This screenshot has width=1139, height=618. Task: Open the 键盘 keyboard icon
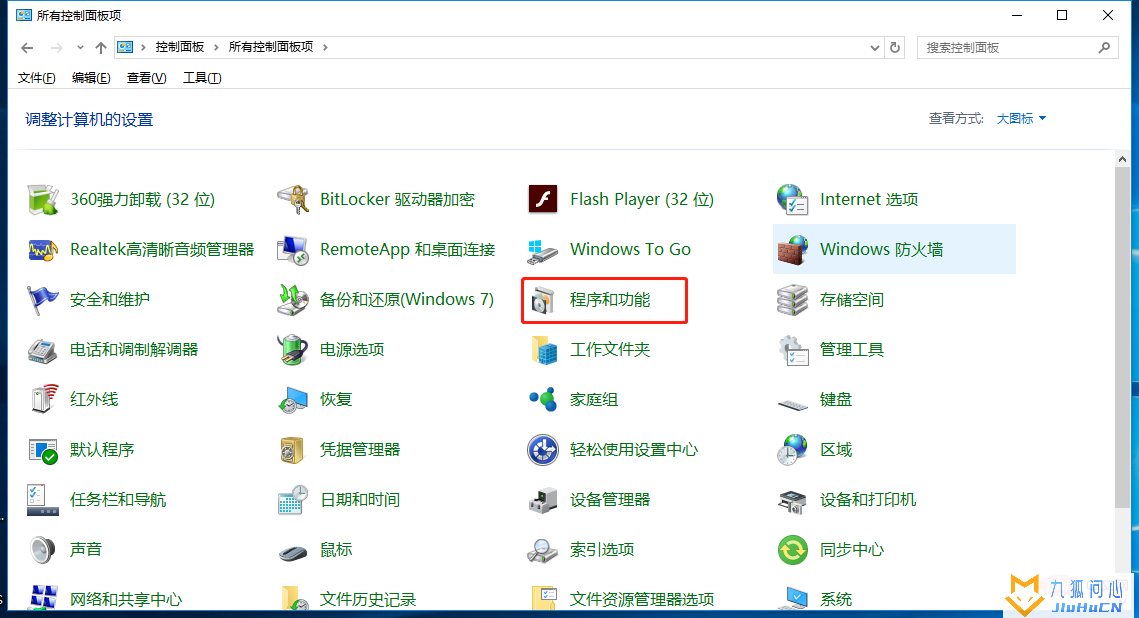click(x=793, y=404)
